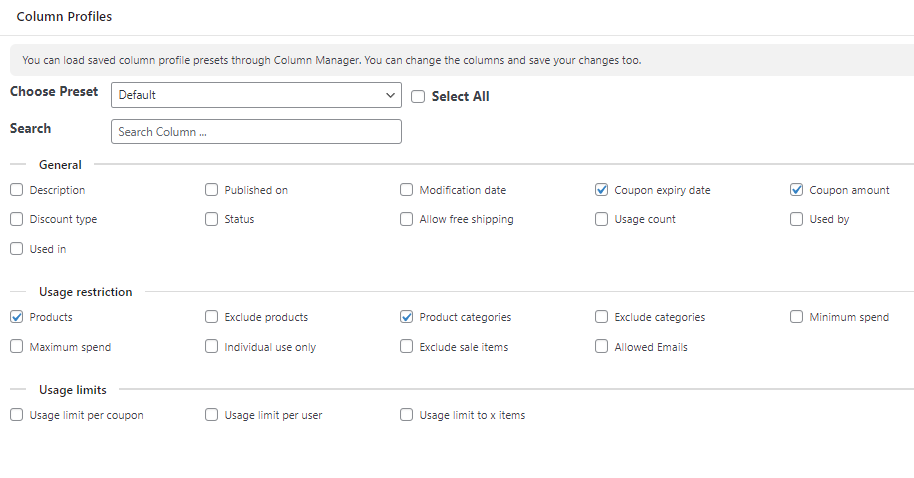This screenshot has height=478, width=914.
Task: Open the Choose Preset dropdown
Action: coord(256,95)
